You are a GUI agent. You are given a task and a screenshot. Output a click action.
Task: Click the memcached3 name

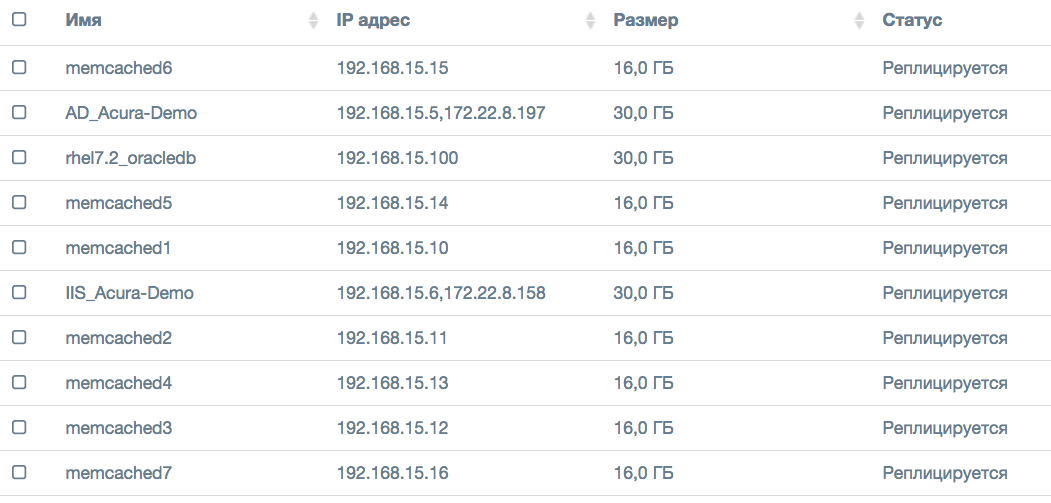(119, 428)
